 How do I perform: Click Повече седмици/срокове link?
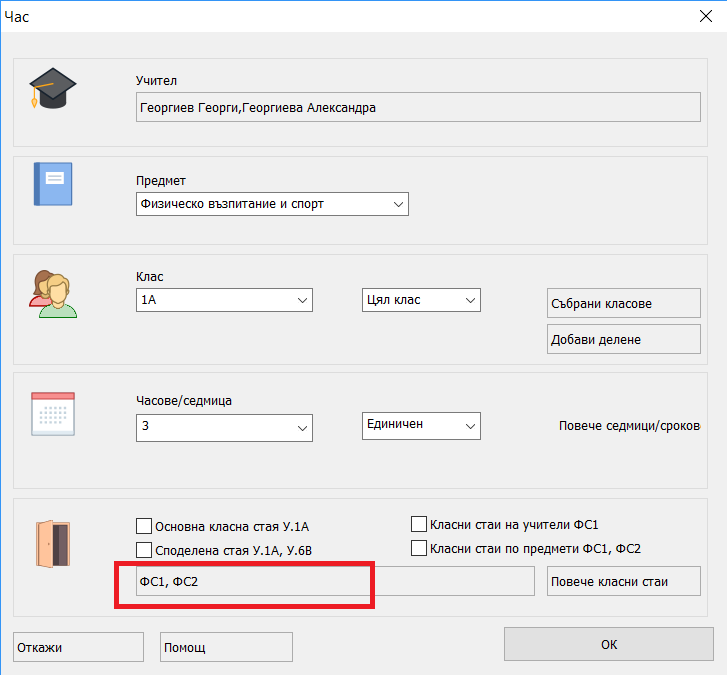pyautogui.click(x=630, y=425)
